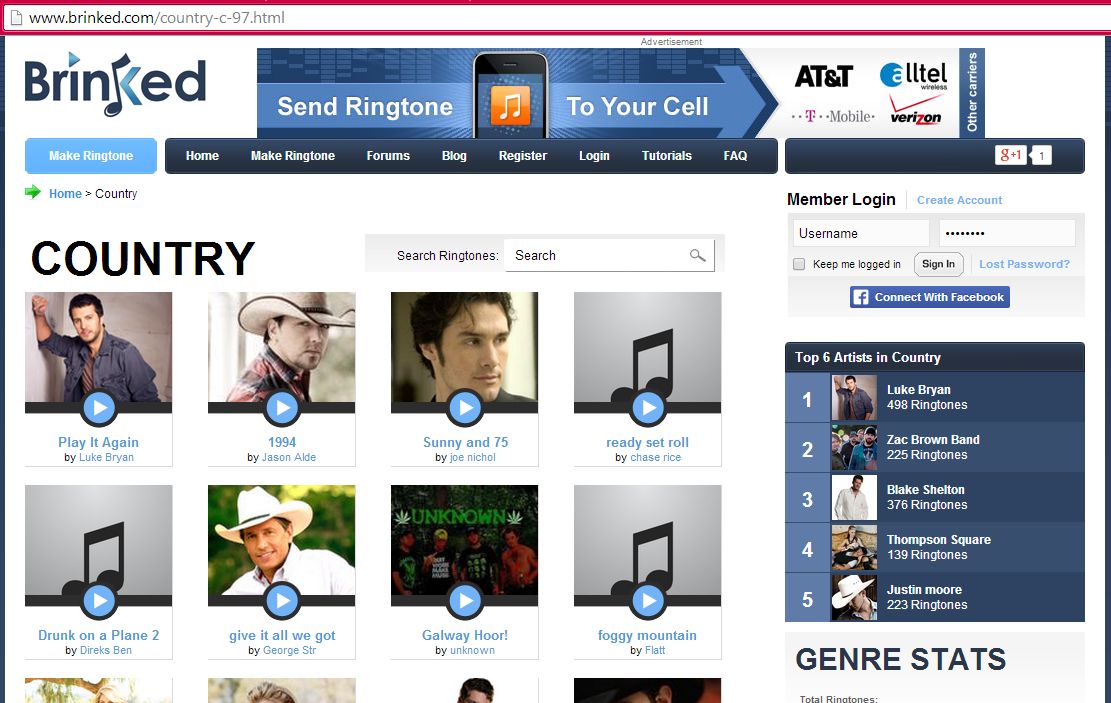Play the 'ready set roll' ringtone preview
The image size is (1111, 703).
click(x=648, y=407)
